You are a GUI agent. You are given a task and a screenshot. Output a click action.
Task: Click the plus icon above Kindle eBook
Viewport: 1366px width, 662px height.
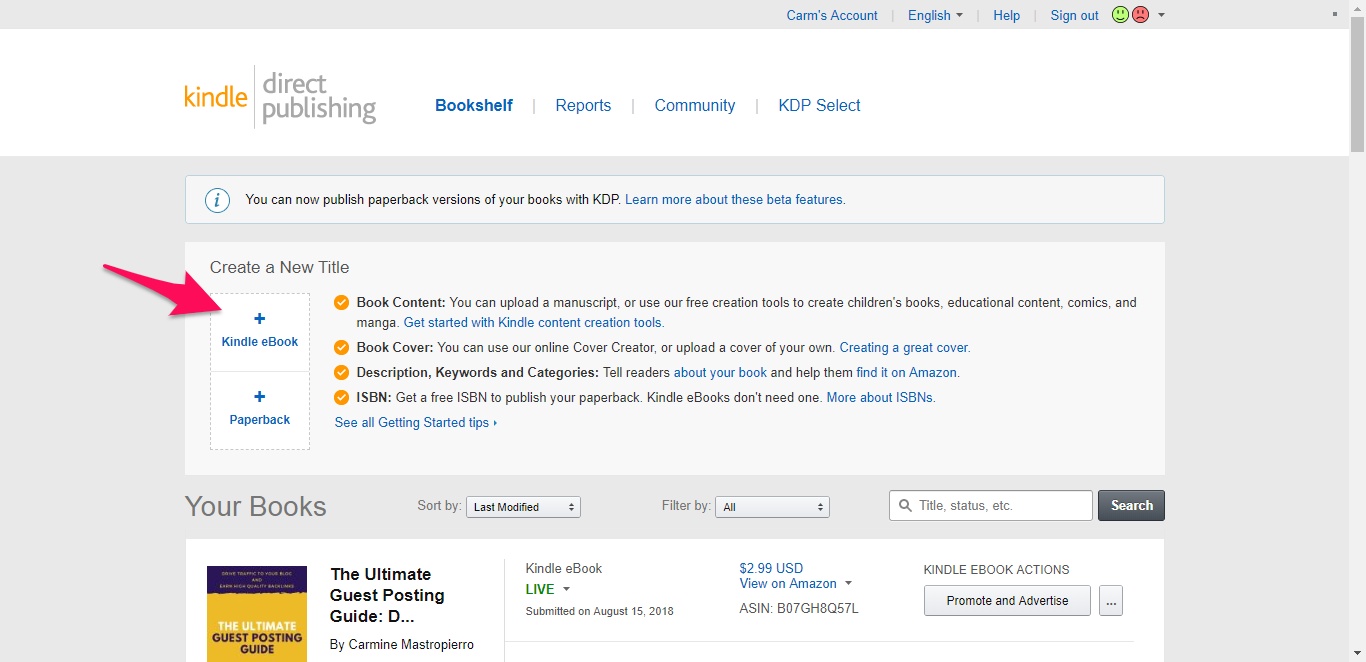tap(260, 319)
